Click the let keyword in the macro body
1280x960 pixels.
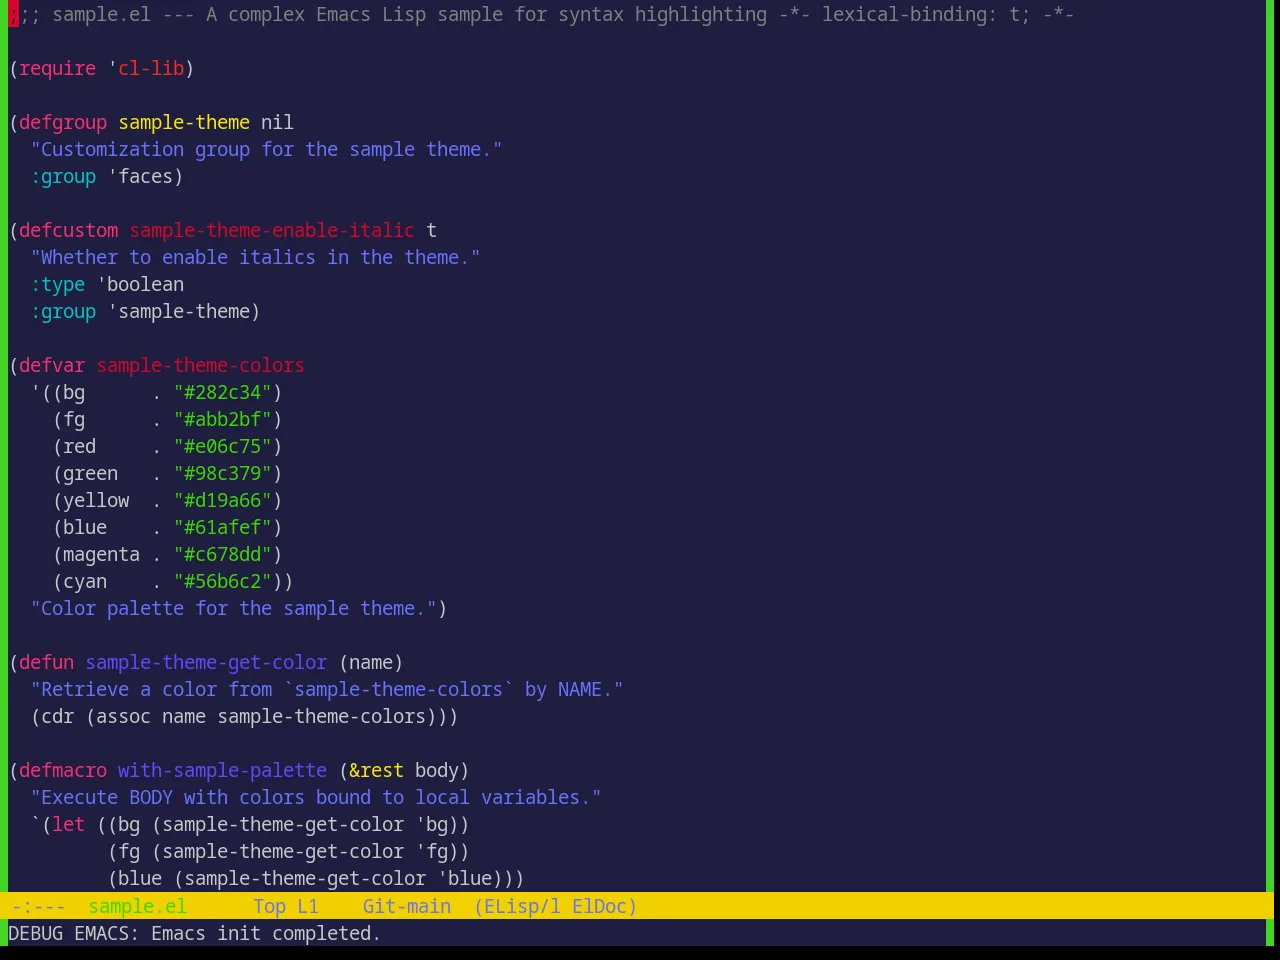(69, 824)
